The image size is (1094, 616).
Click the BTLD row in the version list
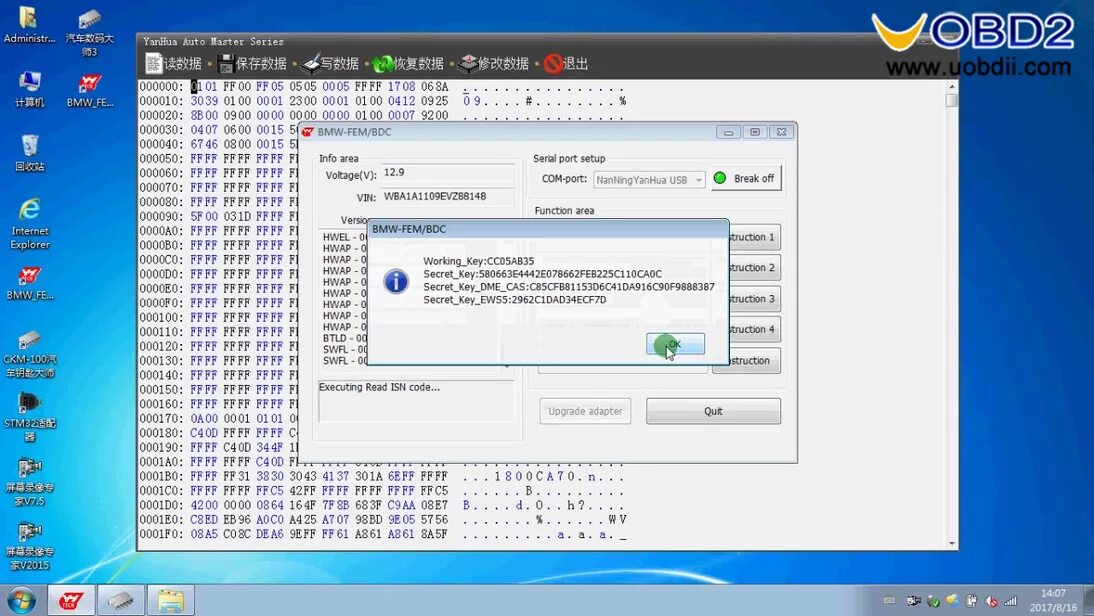click(x=345, y=338)
